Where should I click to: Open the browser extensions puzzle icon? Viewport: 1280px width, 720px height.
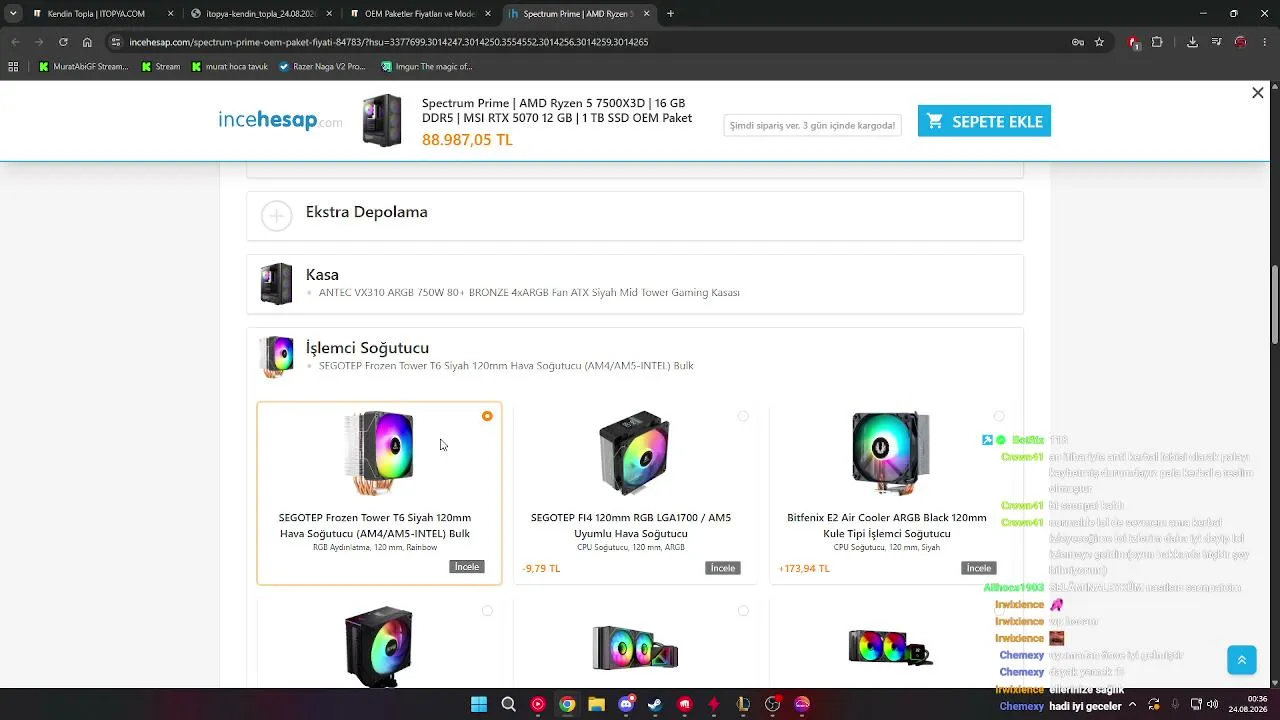(1157, 42)
